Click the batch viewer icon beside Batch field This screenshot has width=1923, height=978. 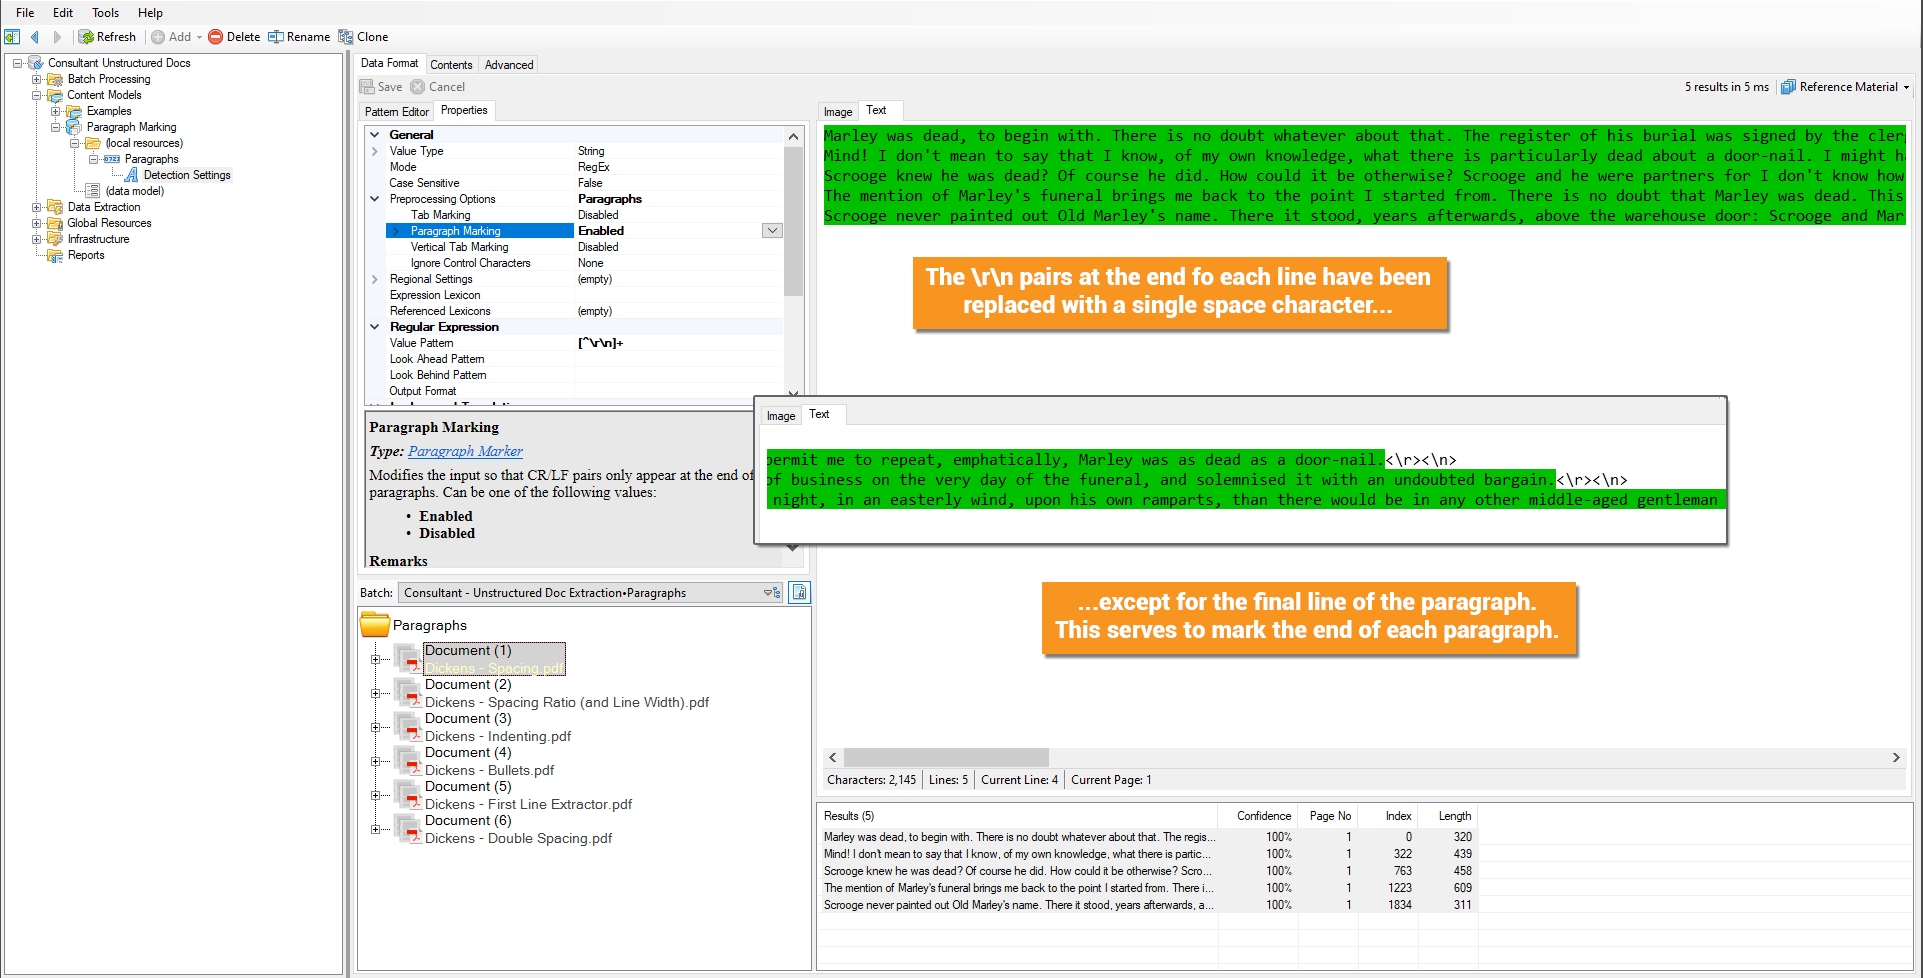[799, 593]
